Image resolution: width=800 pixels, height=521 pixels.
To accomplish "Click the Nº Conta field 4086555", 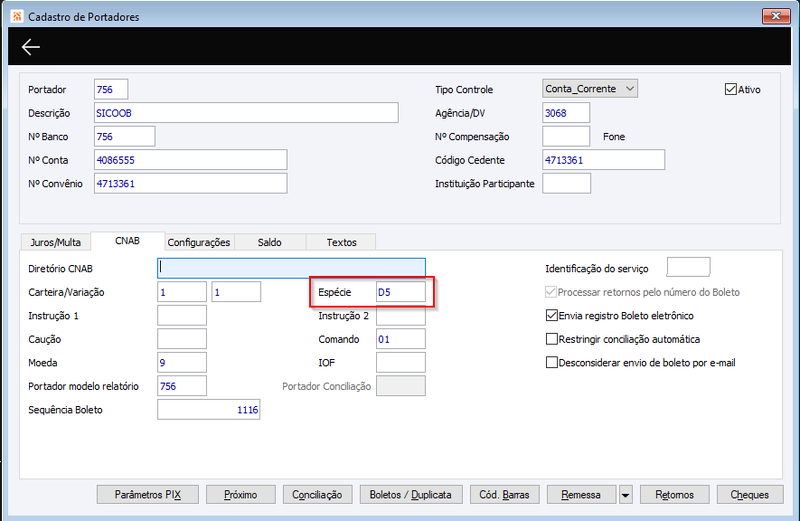I will pos(190,160).
